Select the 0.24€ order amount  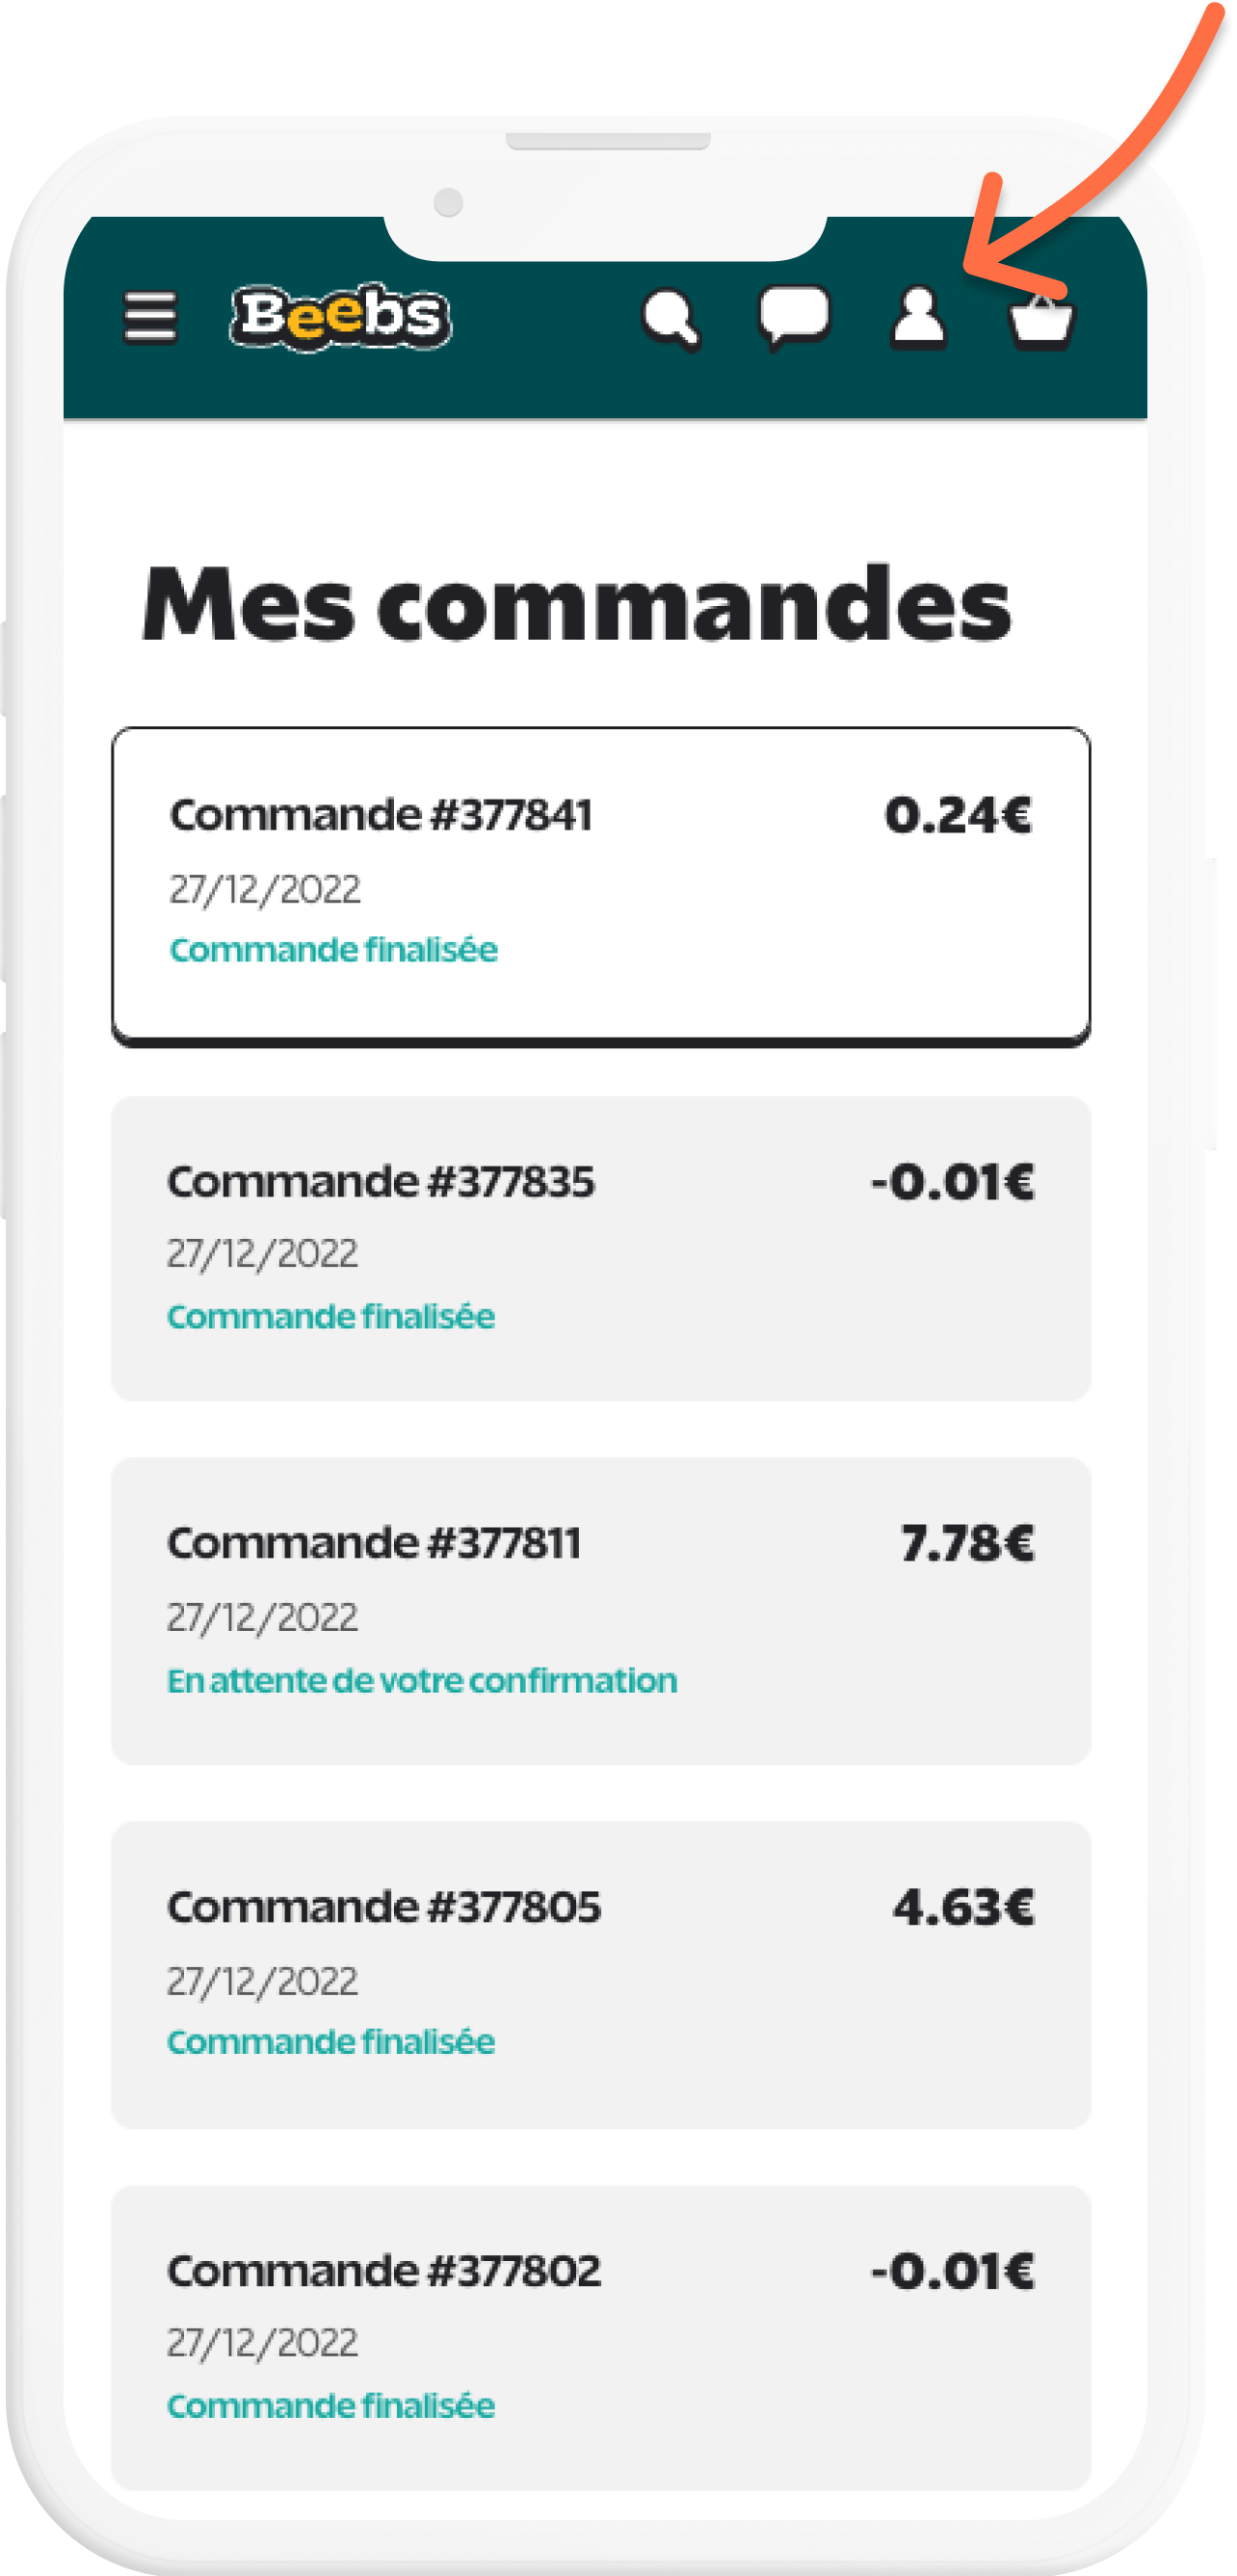[x=958, y=815]
